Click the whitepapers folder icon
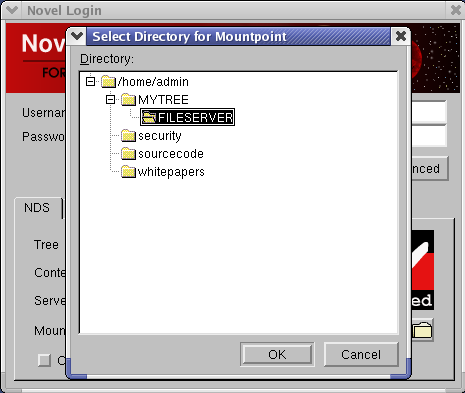465x393 pixels. click(129, 172)
